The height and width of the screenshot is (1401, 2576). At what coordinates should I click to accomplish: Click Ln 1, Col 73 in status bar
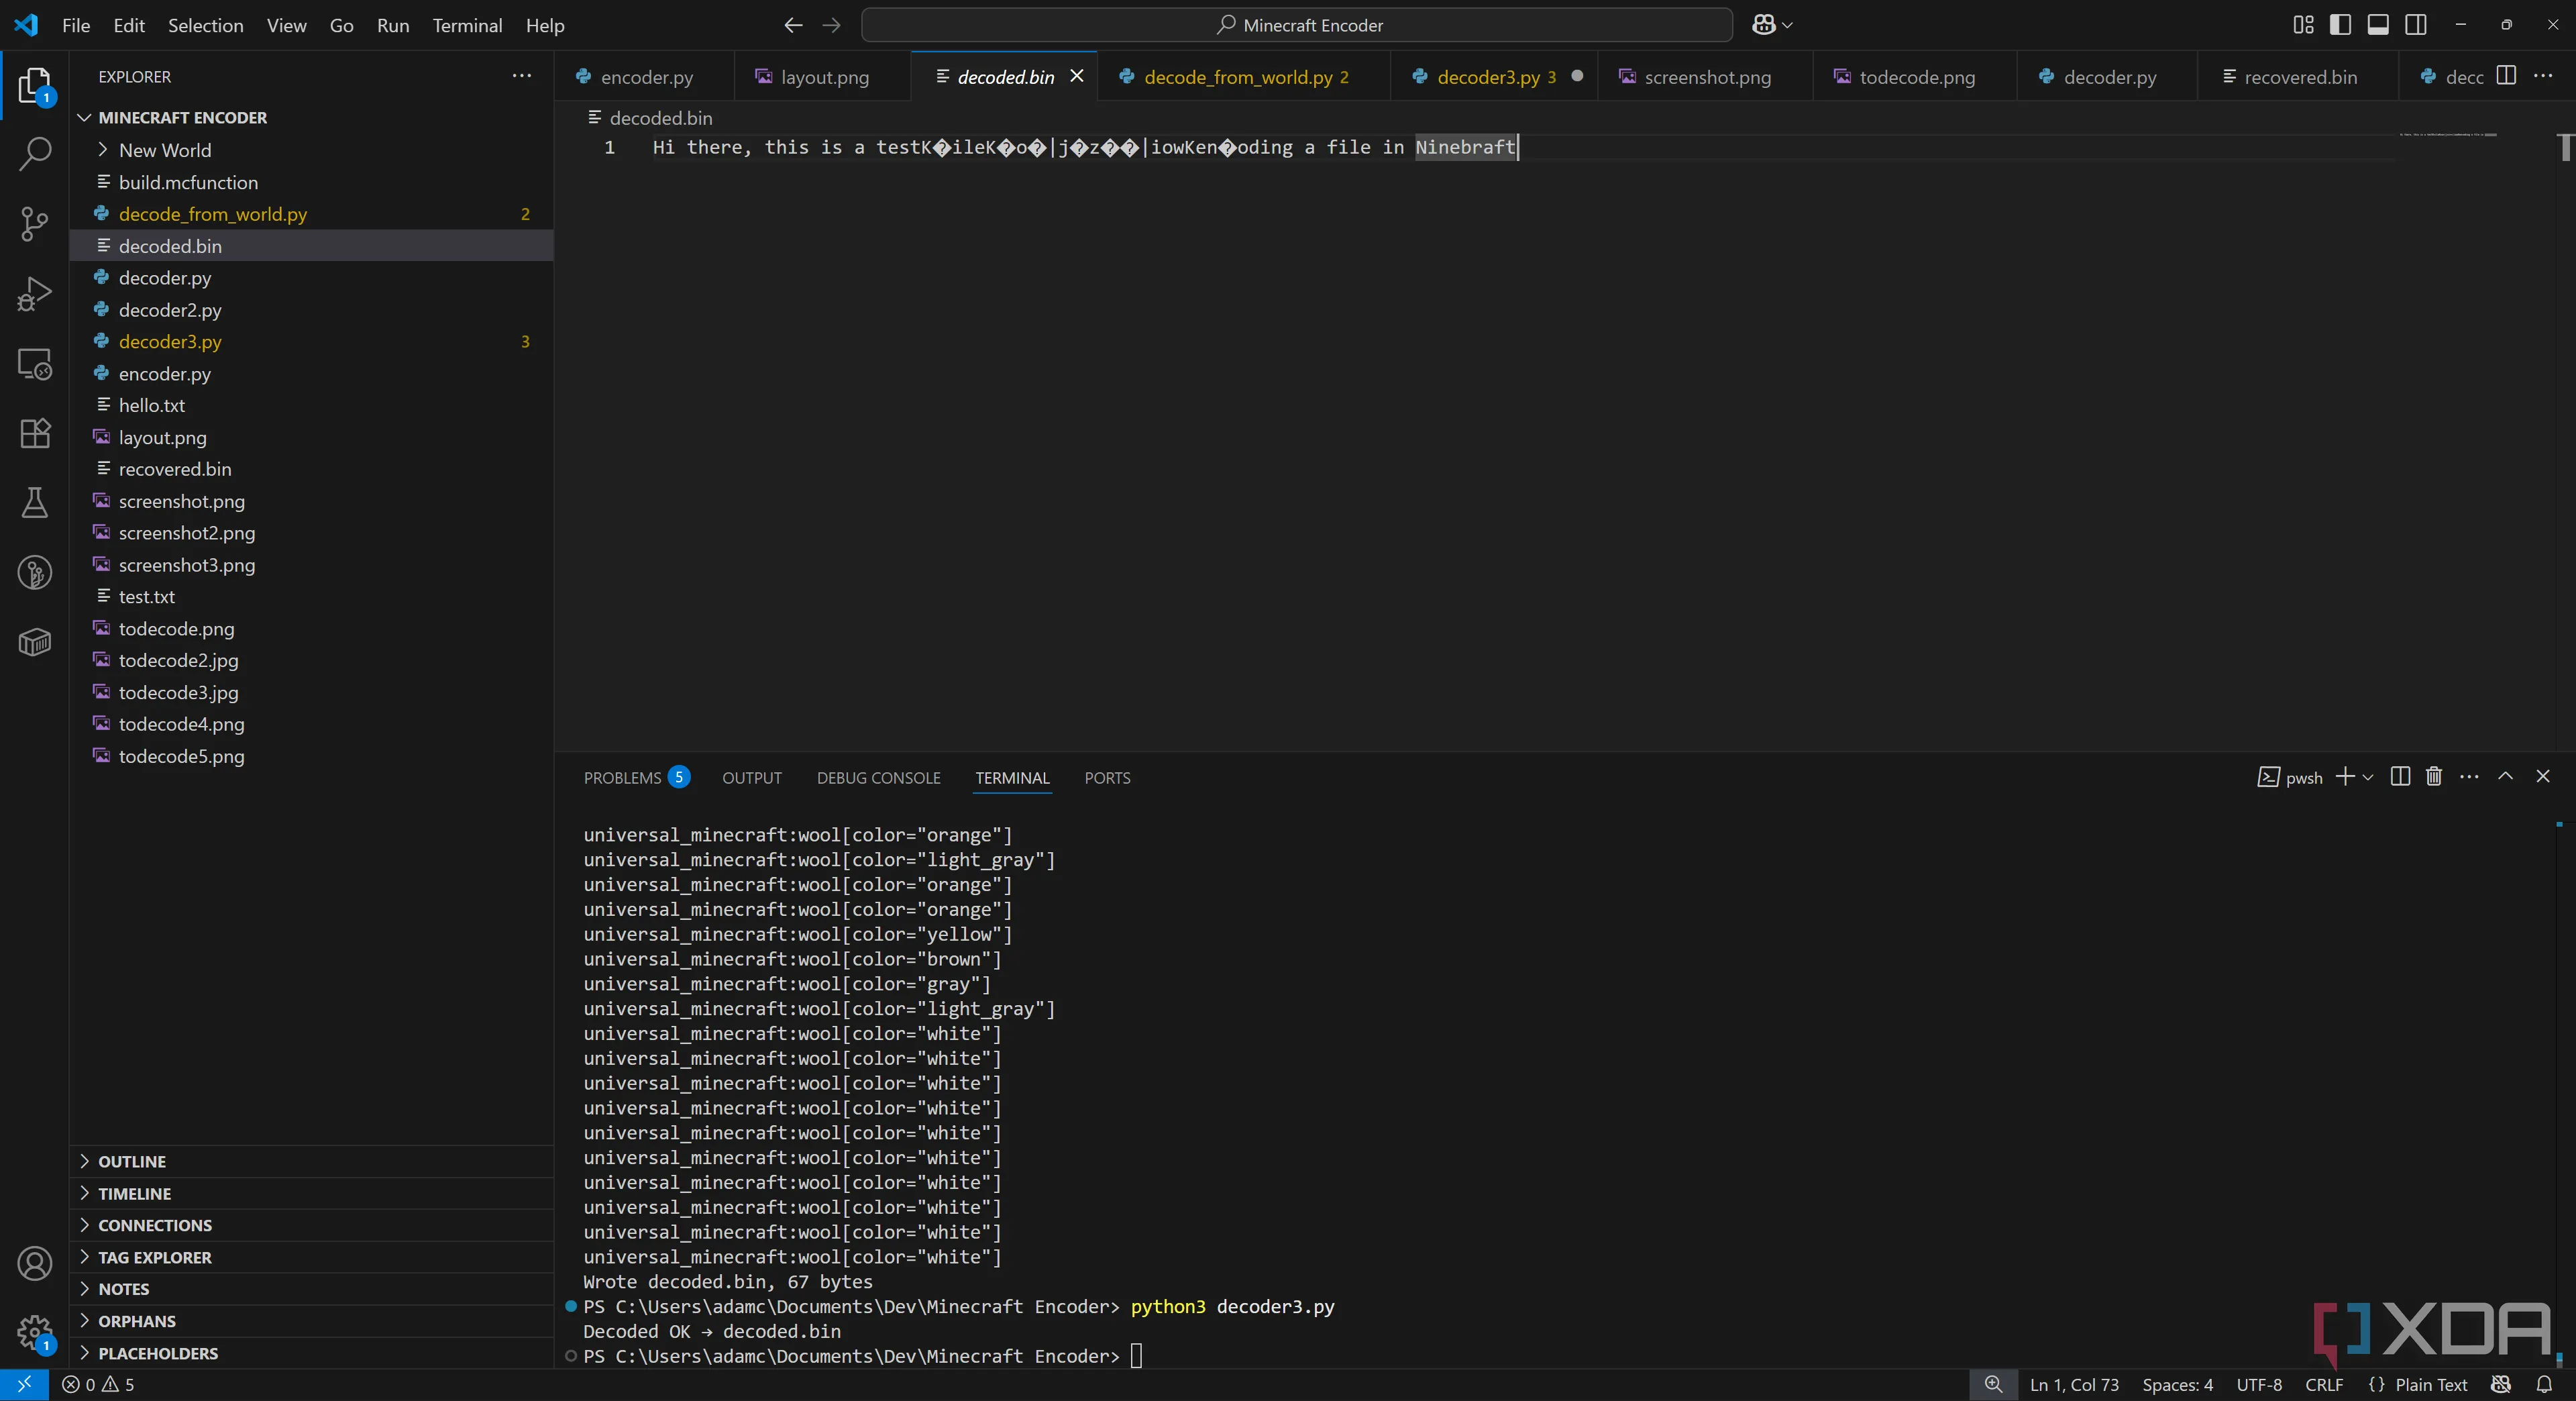point(2074,1385)
